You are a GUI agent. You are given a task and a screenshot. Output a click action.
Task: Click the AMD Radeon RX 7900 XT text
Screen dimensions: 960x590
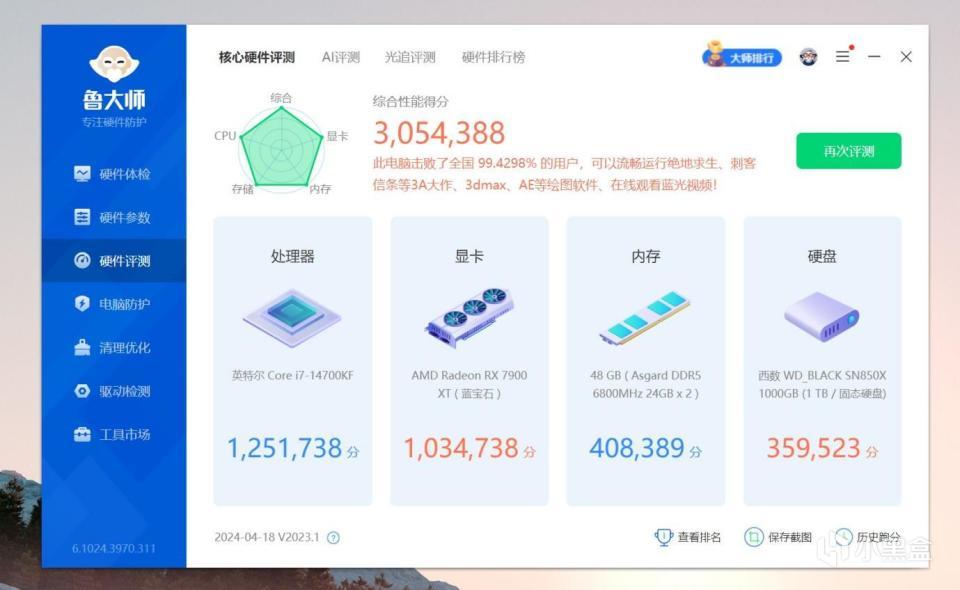click(x=469, y=384)
